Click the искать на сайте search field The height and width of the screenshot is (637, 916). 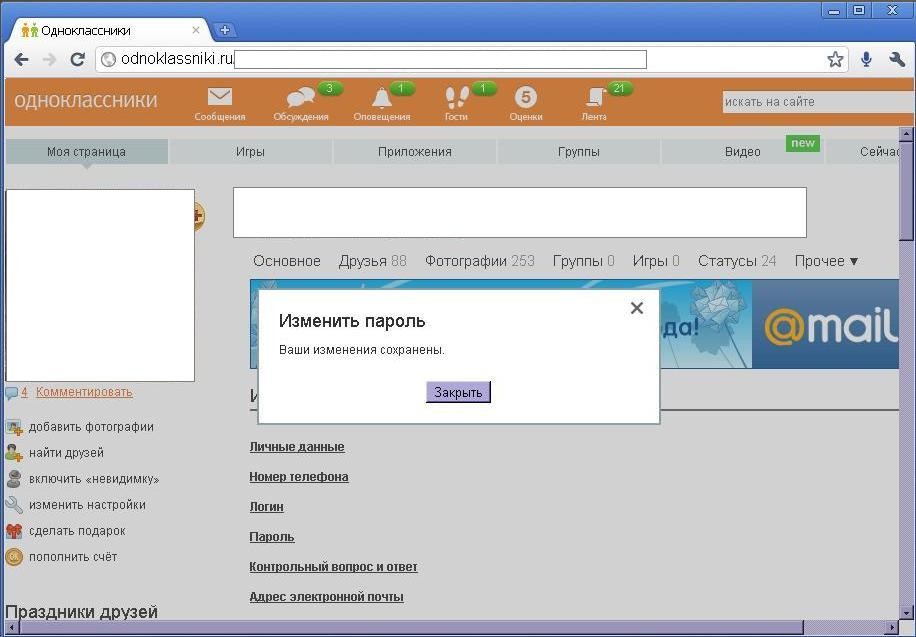tap(818, 102)
